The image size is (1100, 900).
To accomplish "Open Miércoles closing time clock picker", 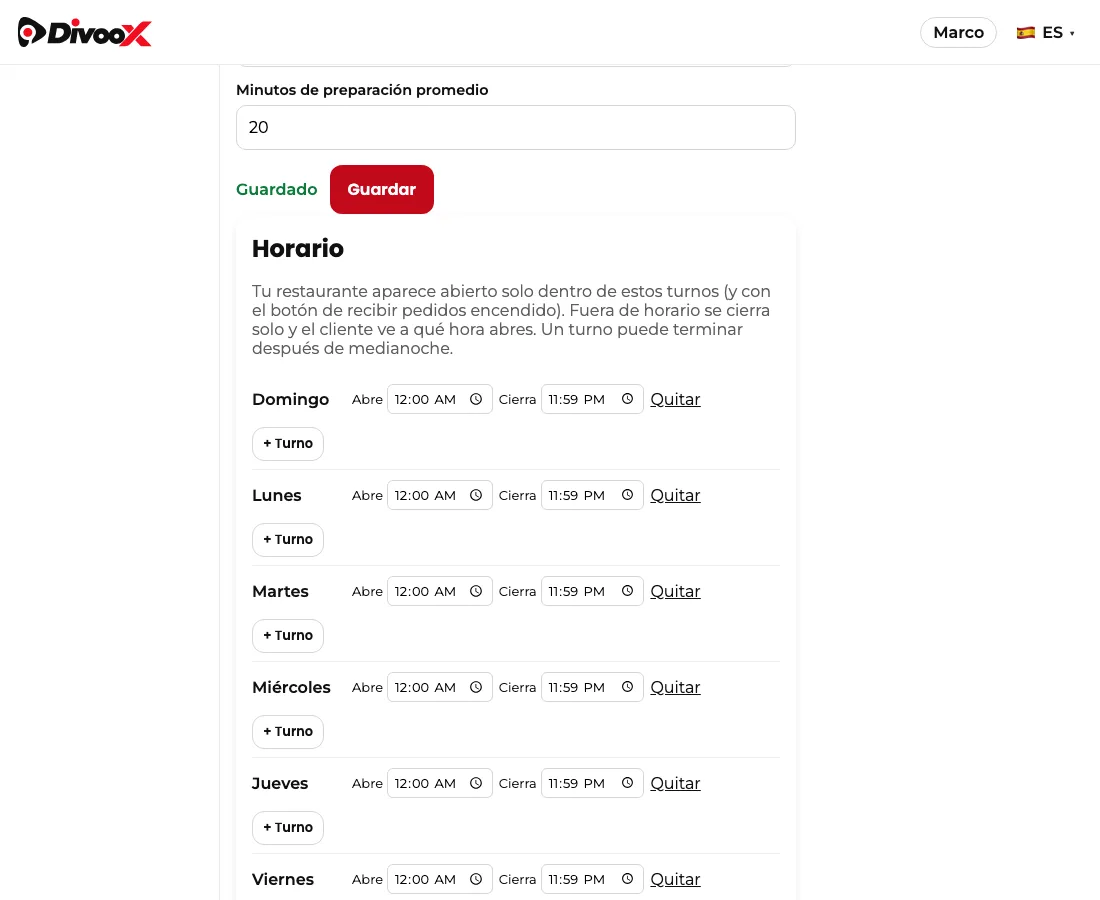I will click(627, 687).
